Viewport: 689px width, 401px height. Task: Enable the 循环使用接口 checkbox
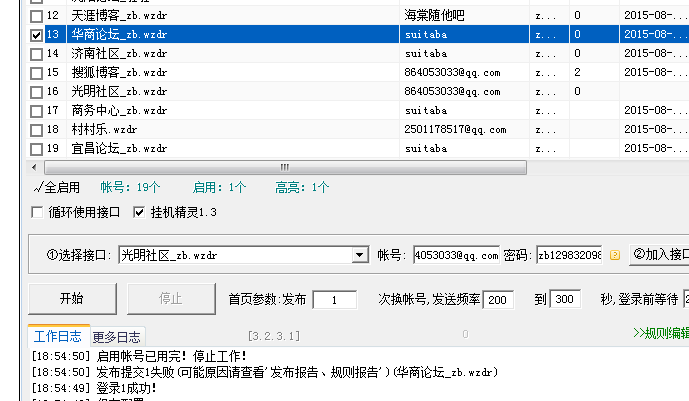tap(38, 212)
